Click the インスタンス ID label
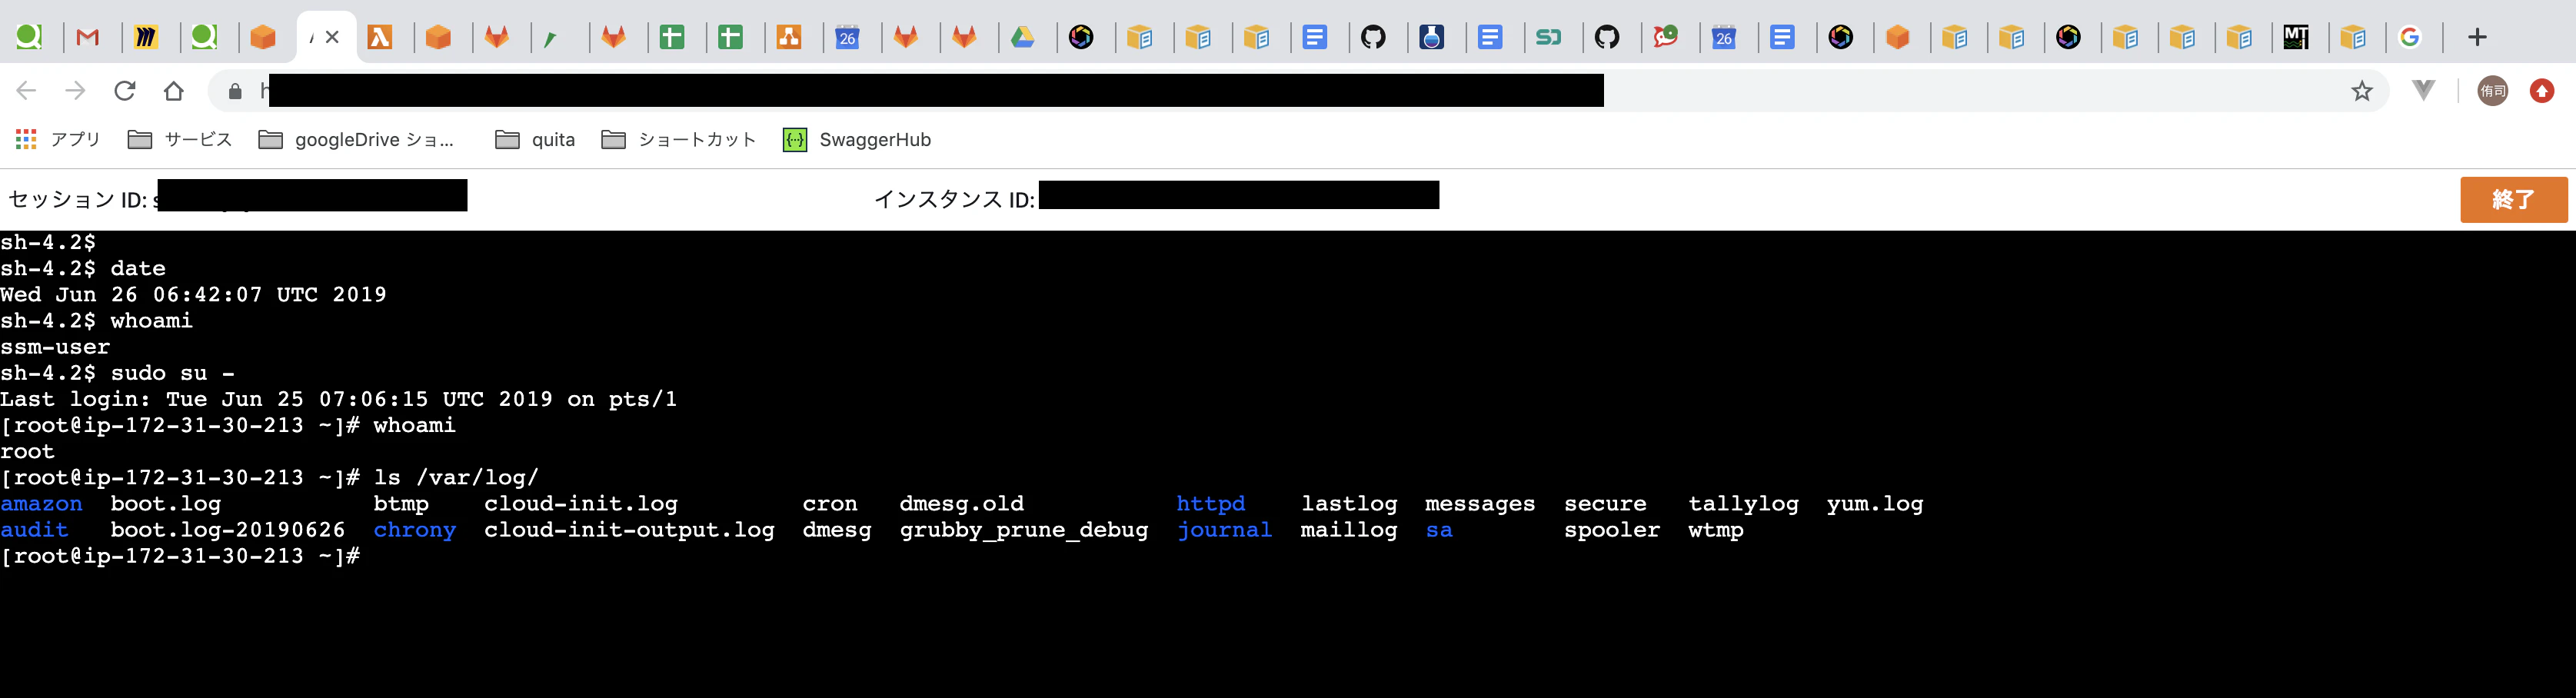Viewport: 2576px width, 698px height. [x=954, y=200]
